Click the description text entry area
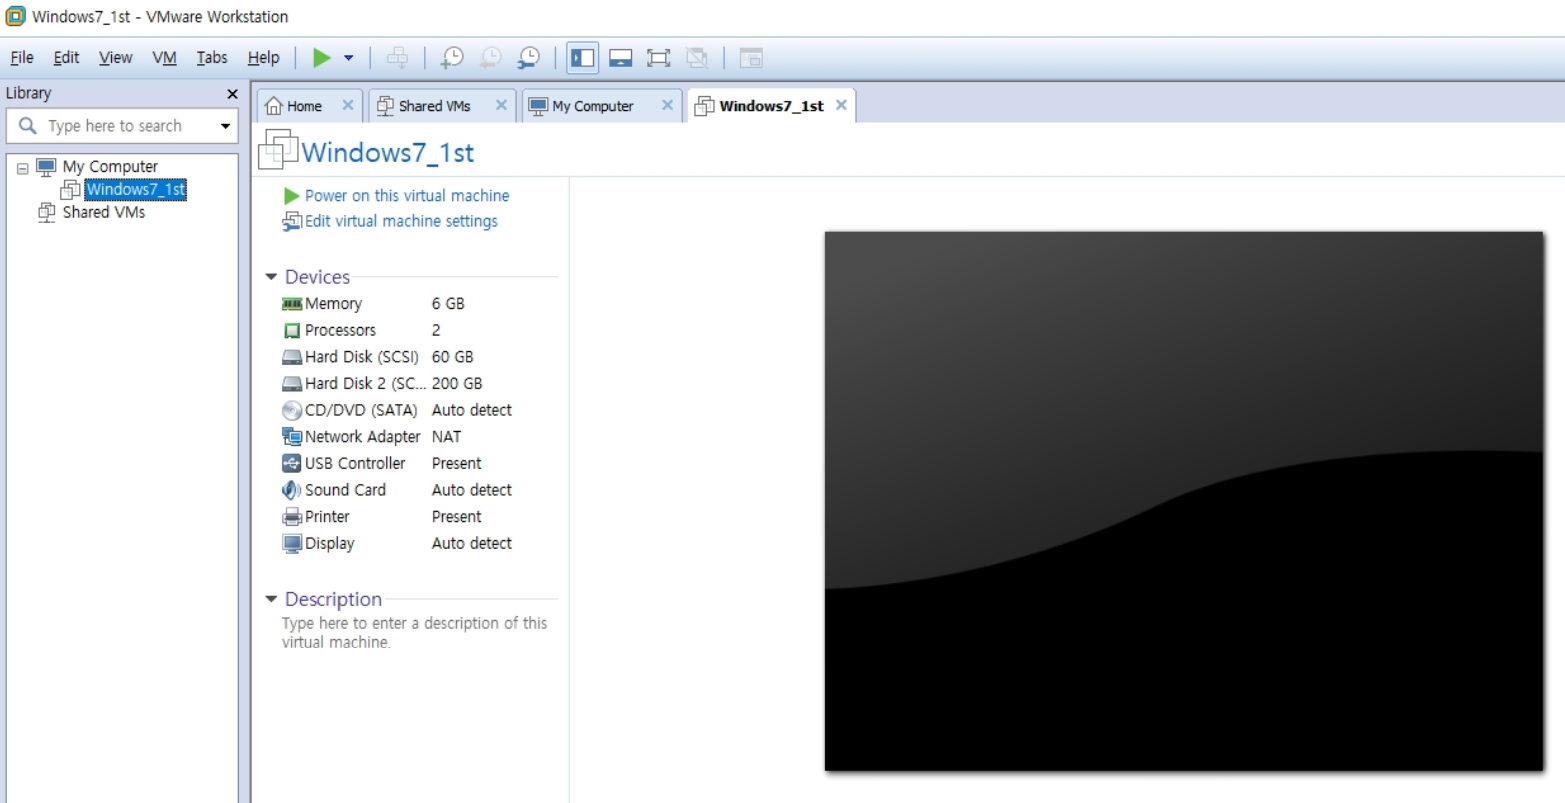Image resolution: width=1565 pixels, height=803 pixels. click(415, 633)
